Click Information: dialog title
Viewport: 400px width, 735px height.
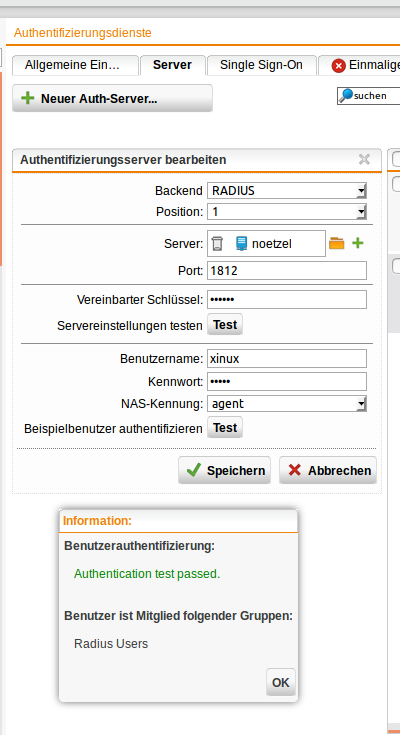97,521
